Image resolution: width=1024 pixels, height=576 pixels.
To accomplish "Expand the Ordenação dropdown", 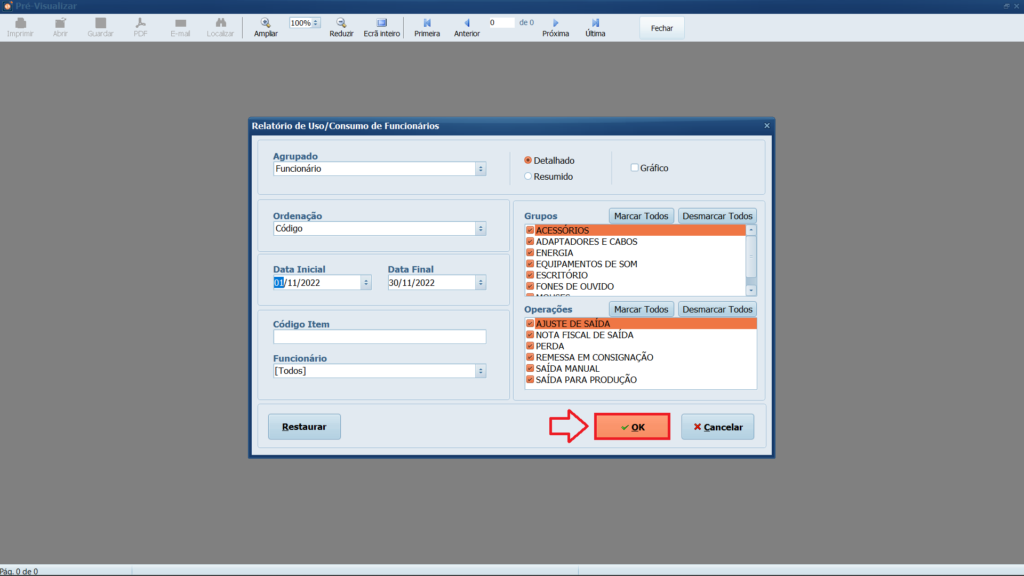I will 481,228.
